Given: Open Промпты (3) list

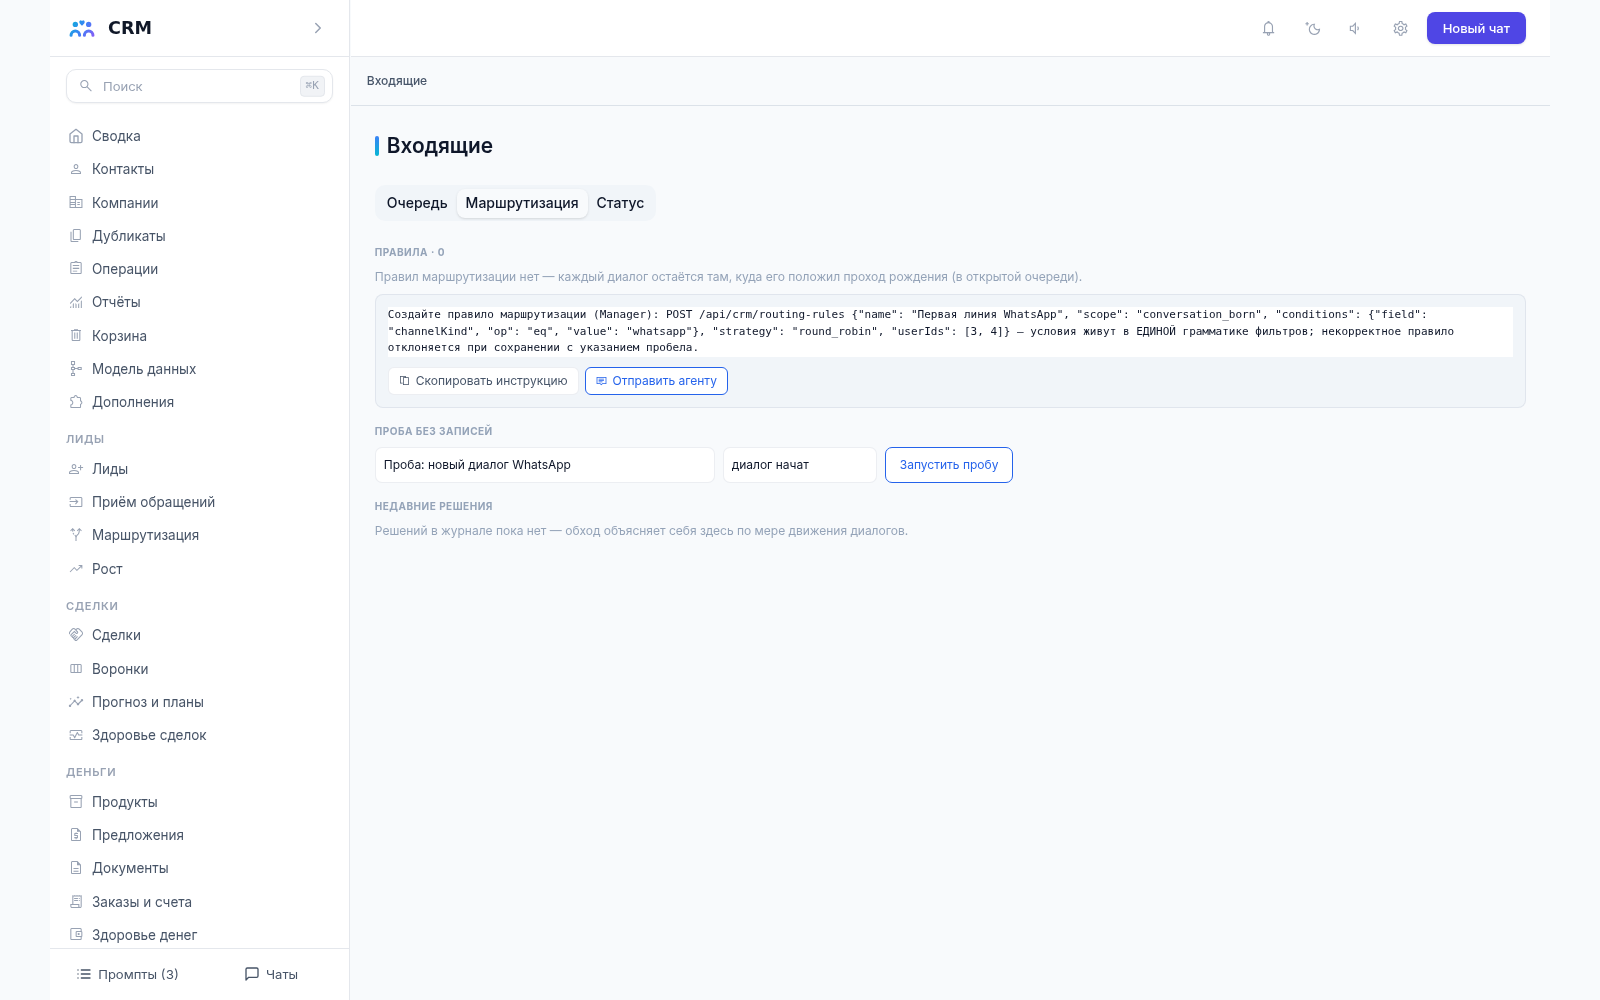Looking at the screenshot, I should tap(128, 974).
